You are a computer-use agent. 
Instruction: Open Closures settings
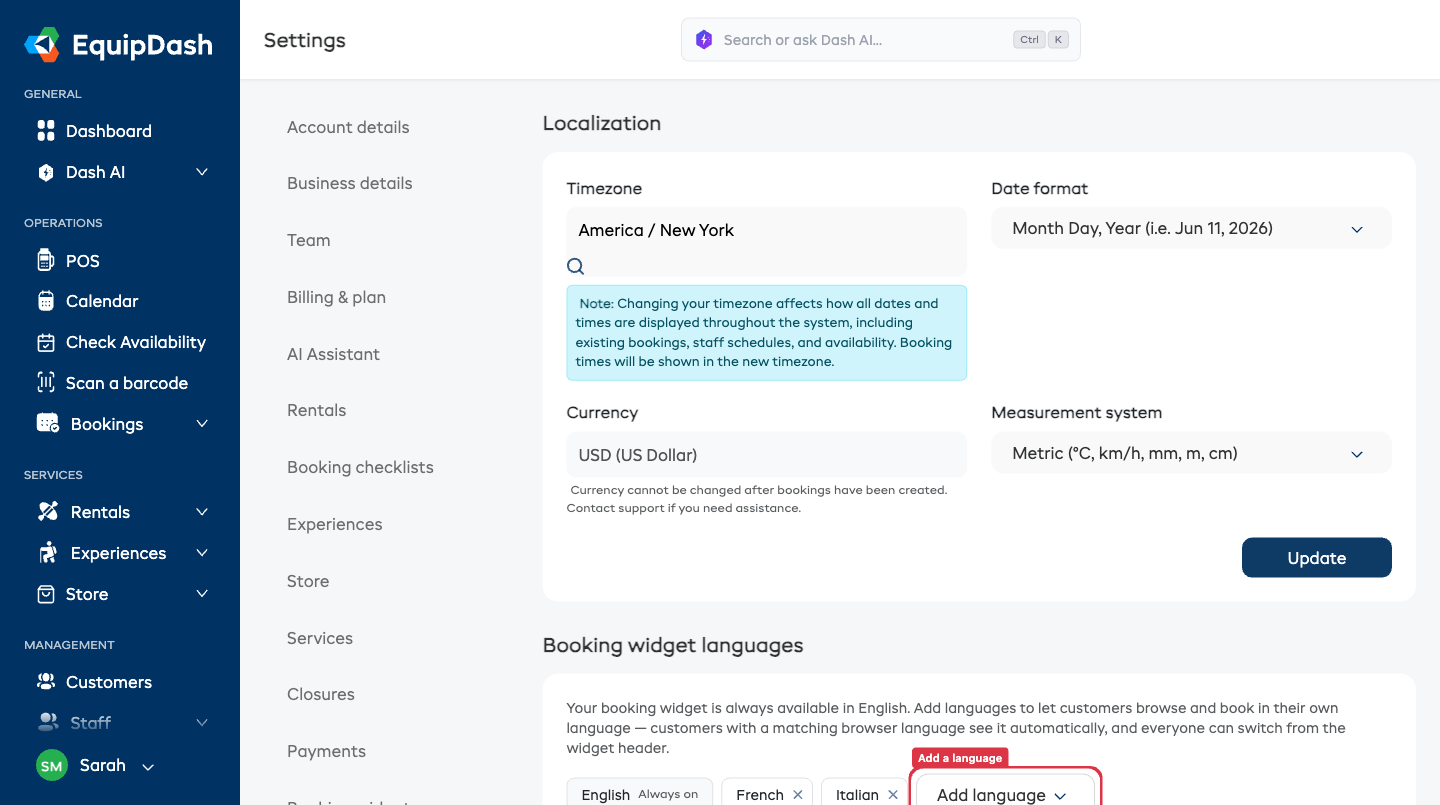pos(321,694)
